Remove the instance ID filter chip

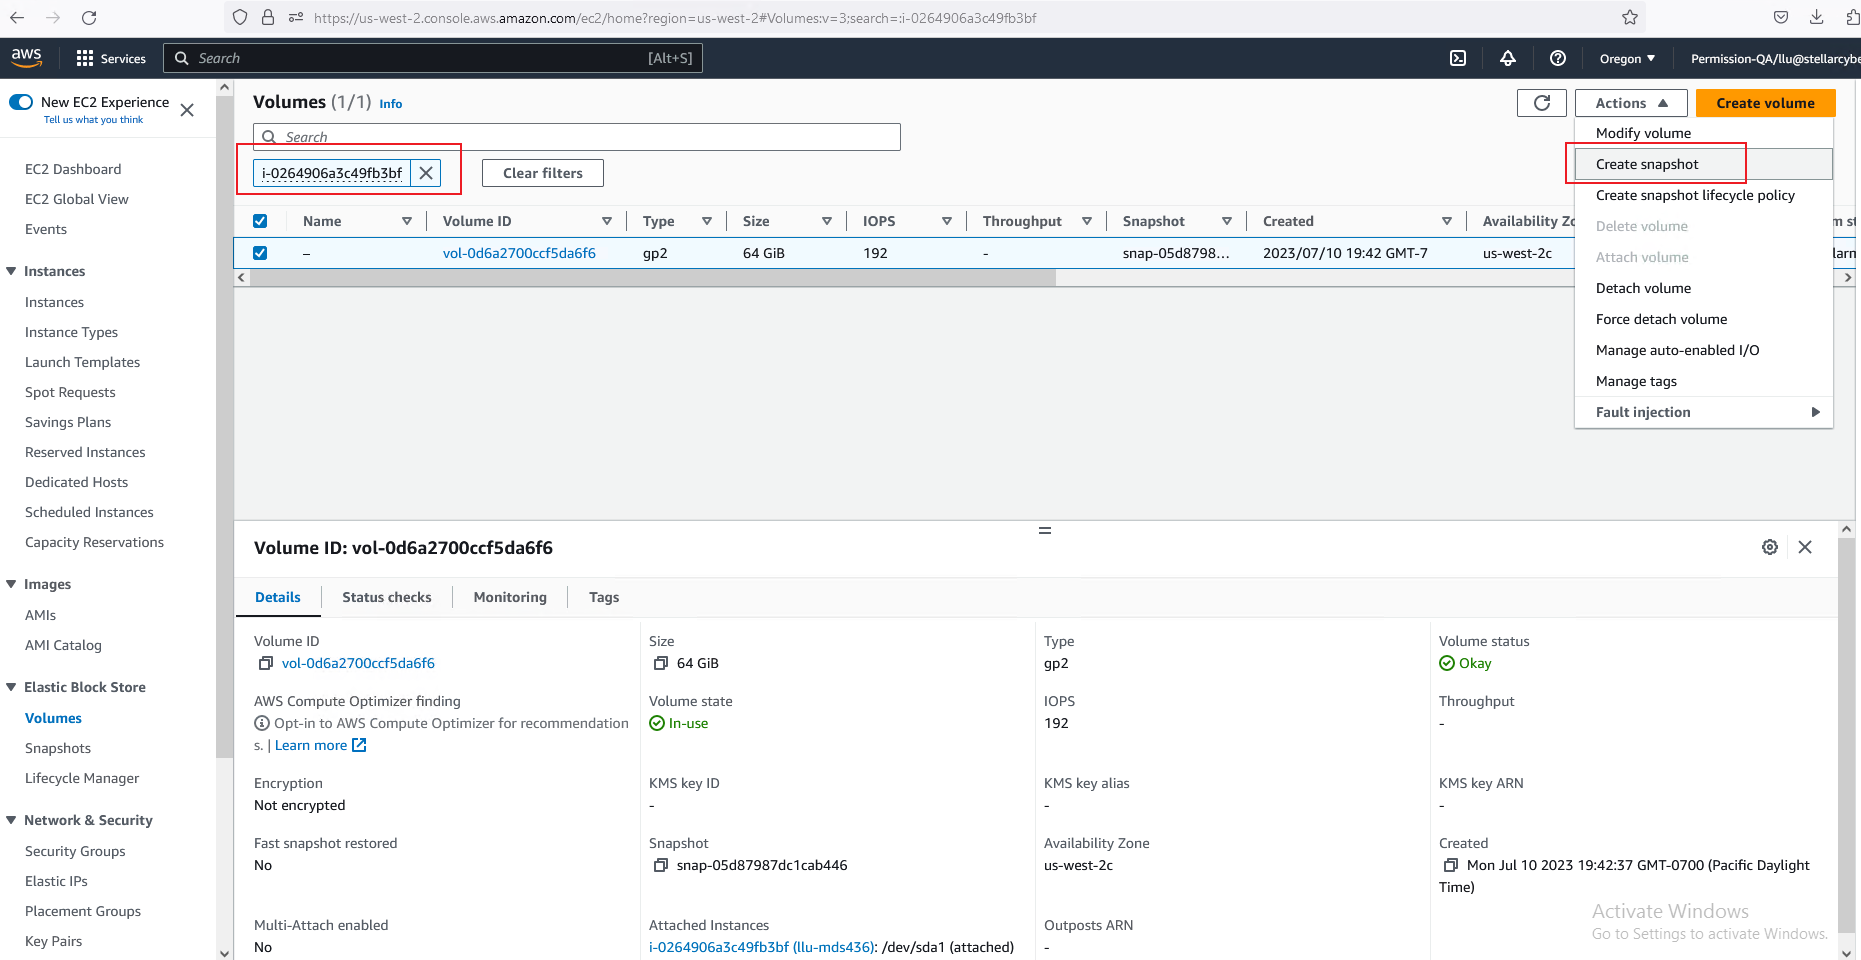pos(426,173)
